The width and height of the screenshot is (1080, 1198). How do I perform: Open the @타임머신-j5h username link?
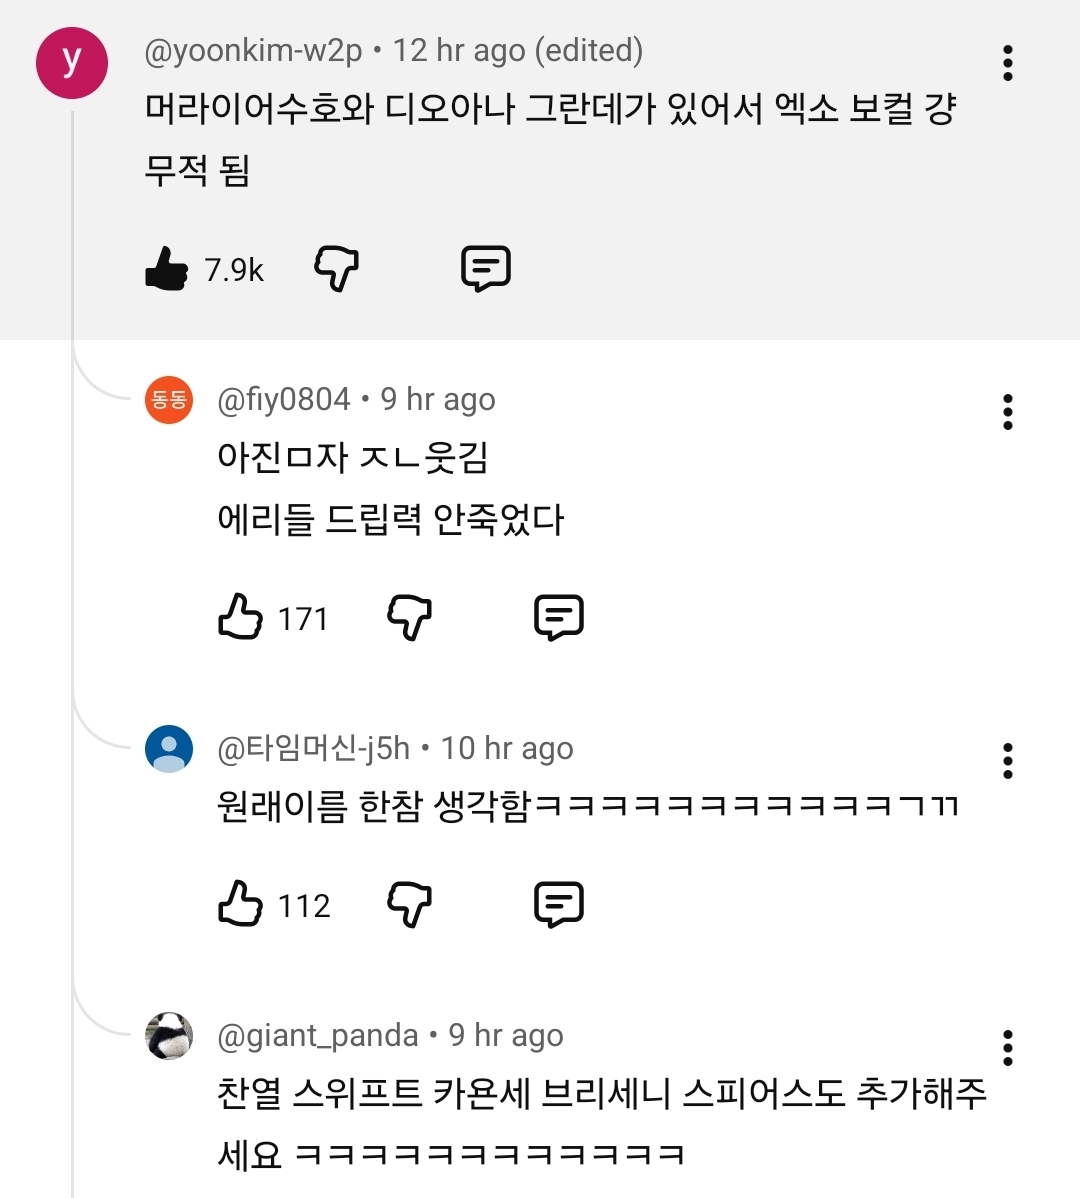tap(314, 748)
